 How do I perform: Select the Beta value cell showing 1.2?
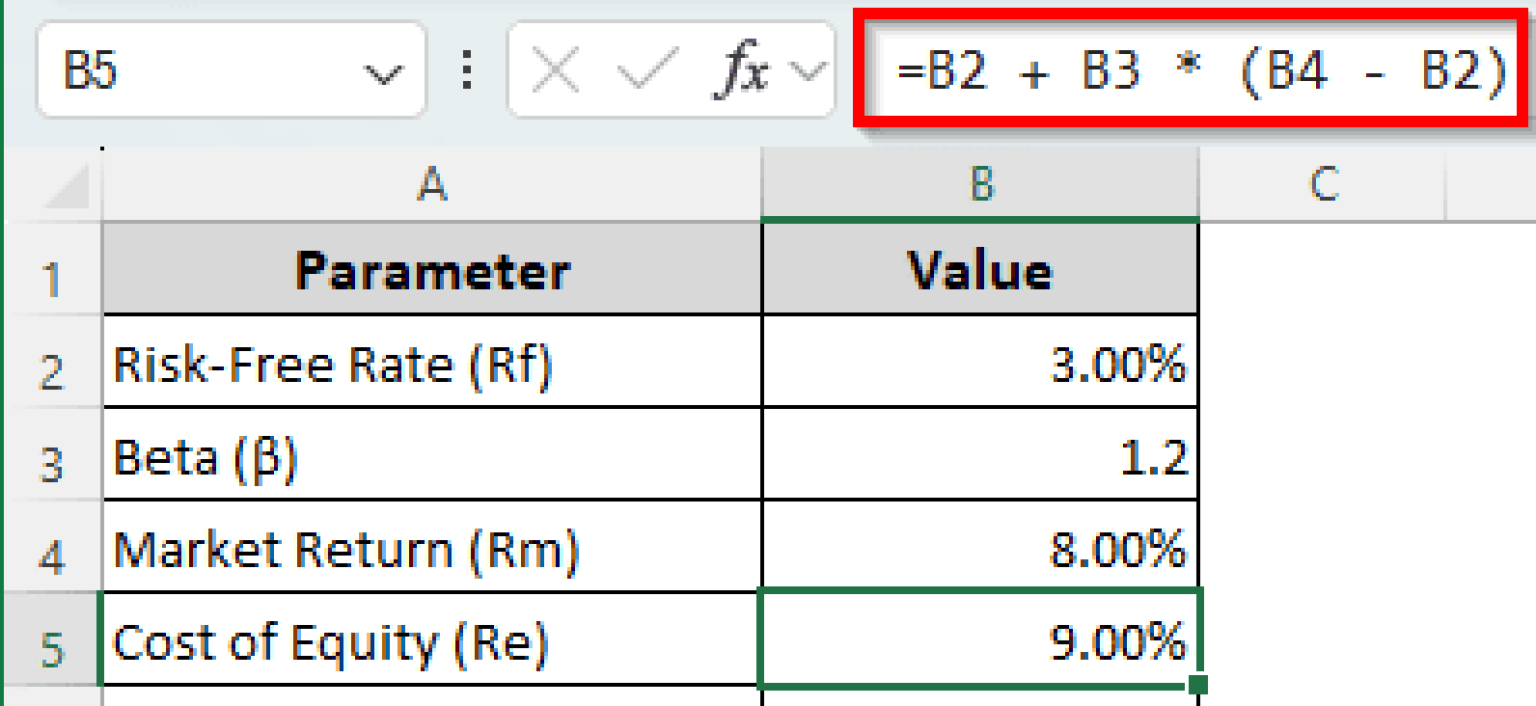(980, 456)
